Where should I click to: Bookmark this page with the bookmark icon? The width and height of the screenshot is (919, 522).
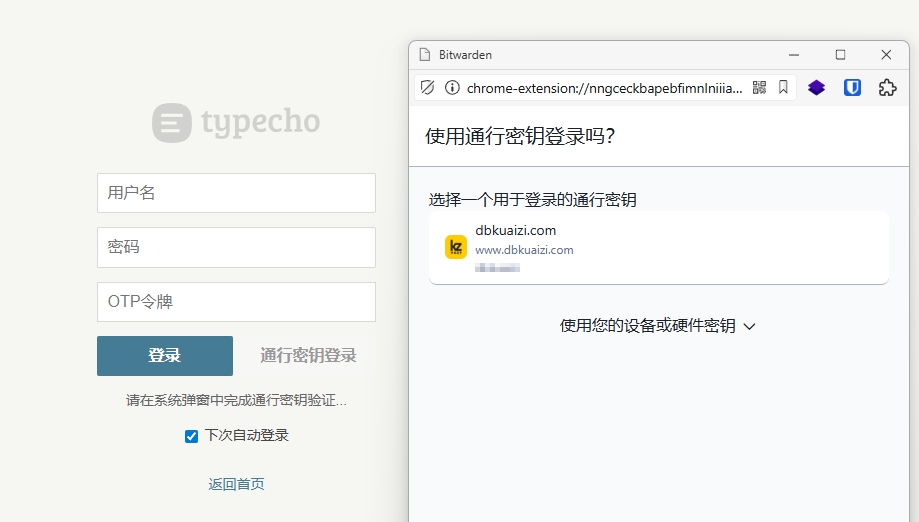tap(784, 88)
